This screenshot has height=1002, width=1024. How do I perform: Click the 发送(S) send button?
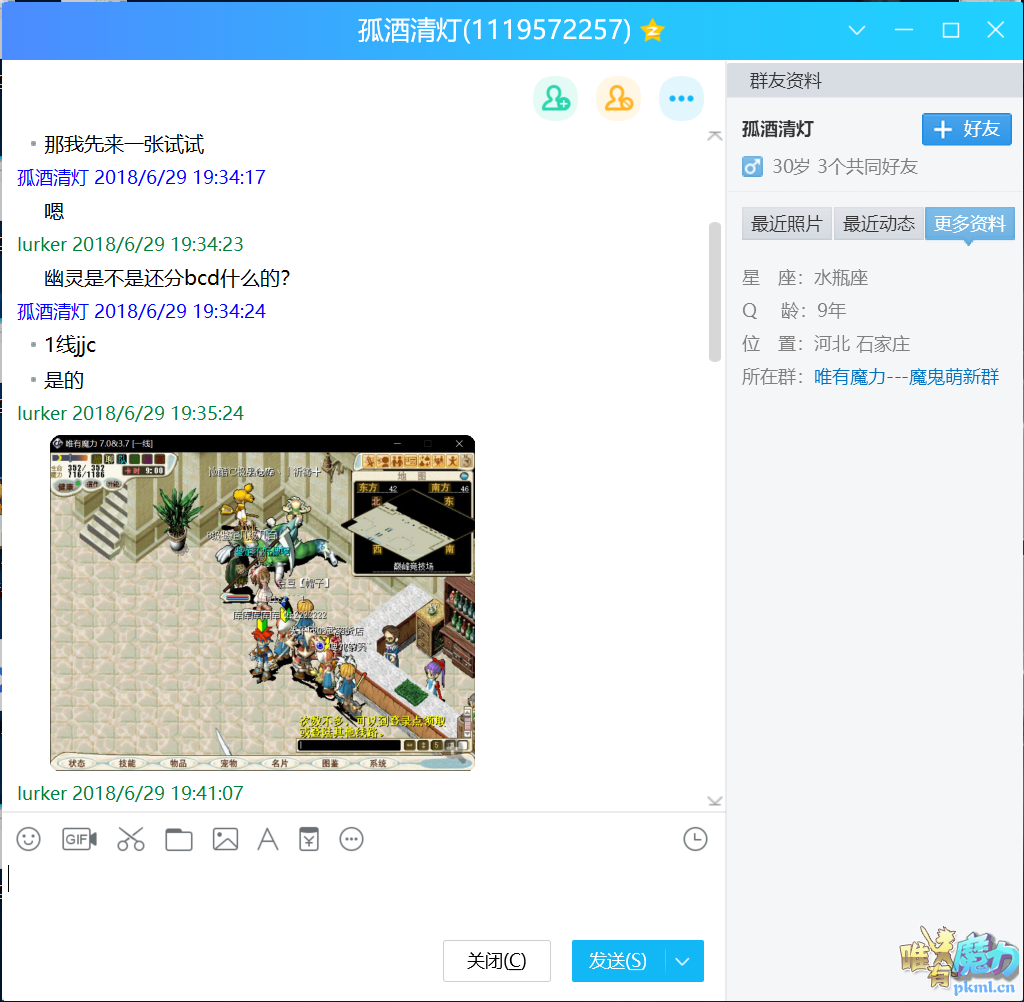click(618, 961)
